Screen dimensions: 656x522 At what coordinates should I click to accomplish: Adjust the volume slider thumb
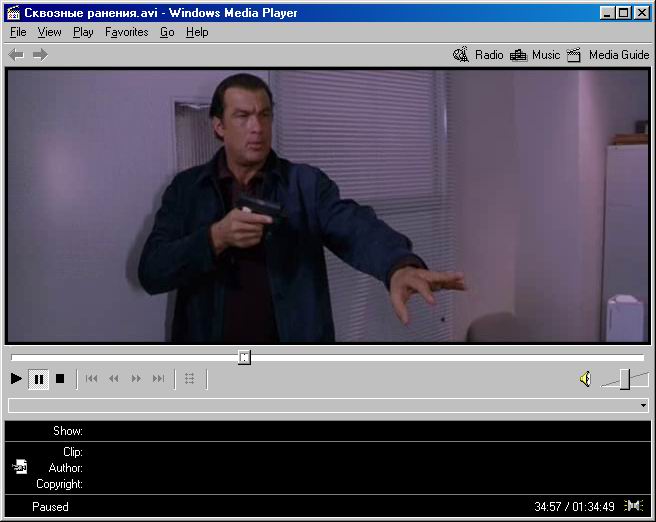coord(624,379)
